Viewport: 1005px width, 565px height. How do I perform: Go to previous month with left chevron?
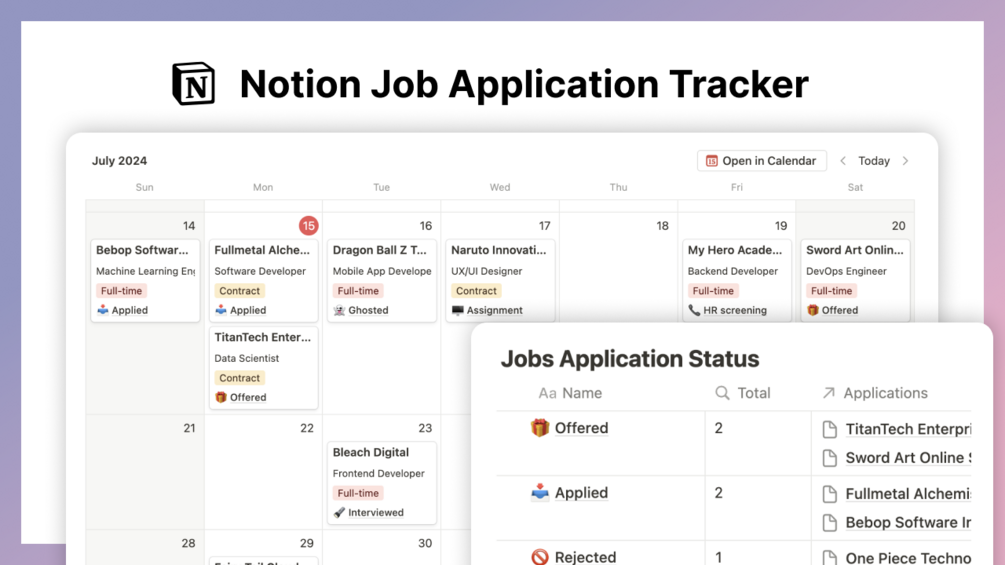pyautogui.click(x=843, y=161)
